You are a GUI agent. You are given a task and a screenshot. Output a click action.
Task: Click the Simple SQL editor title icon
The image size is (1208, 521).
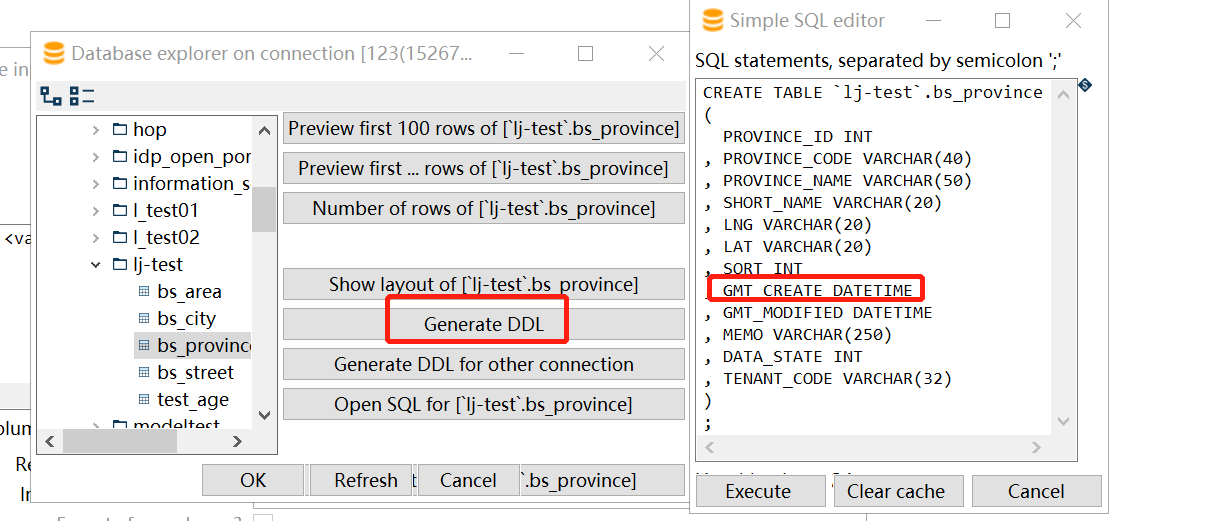[712, 20]
